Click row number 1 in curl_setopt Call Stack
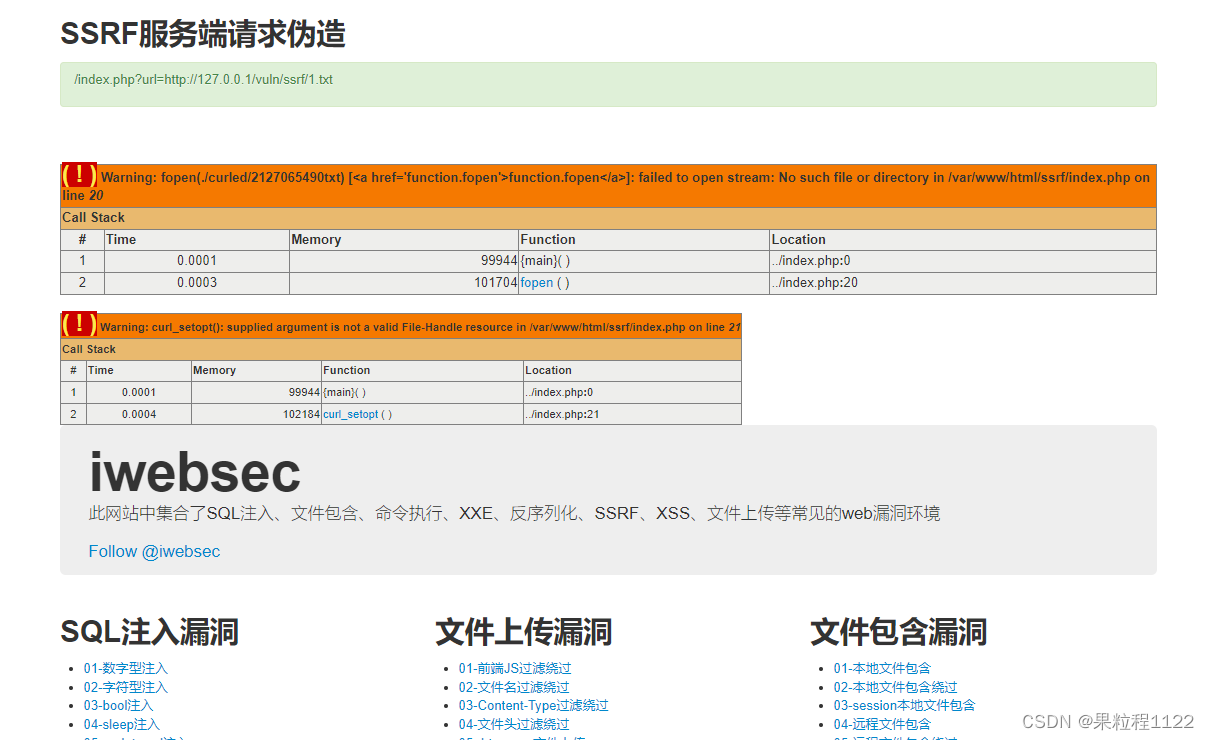This screenshot has height=740, width=1209. click(73, 392)
